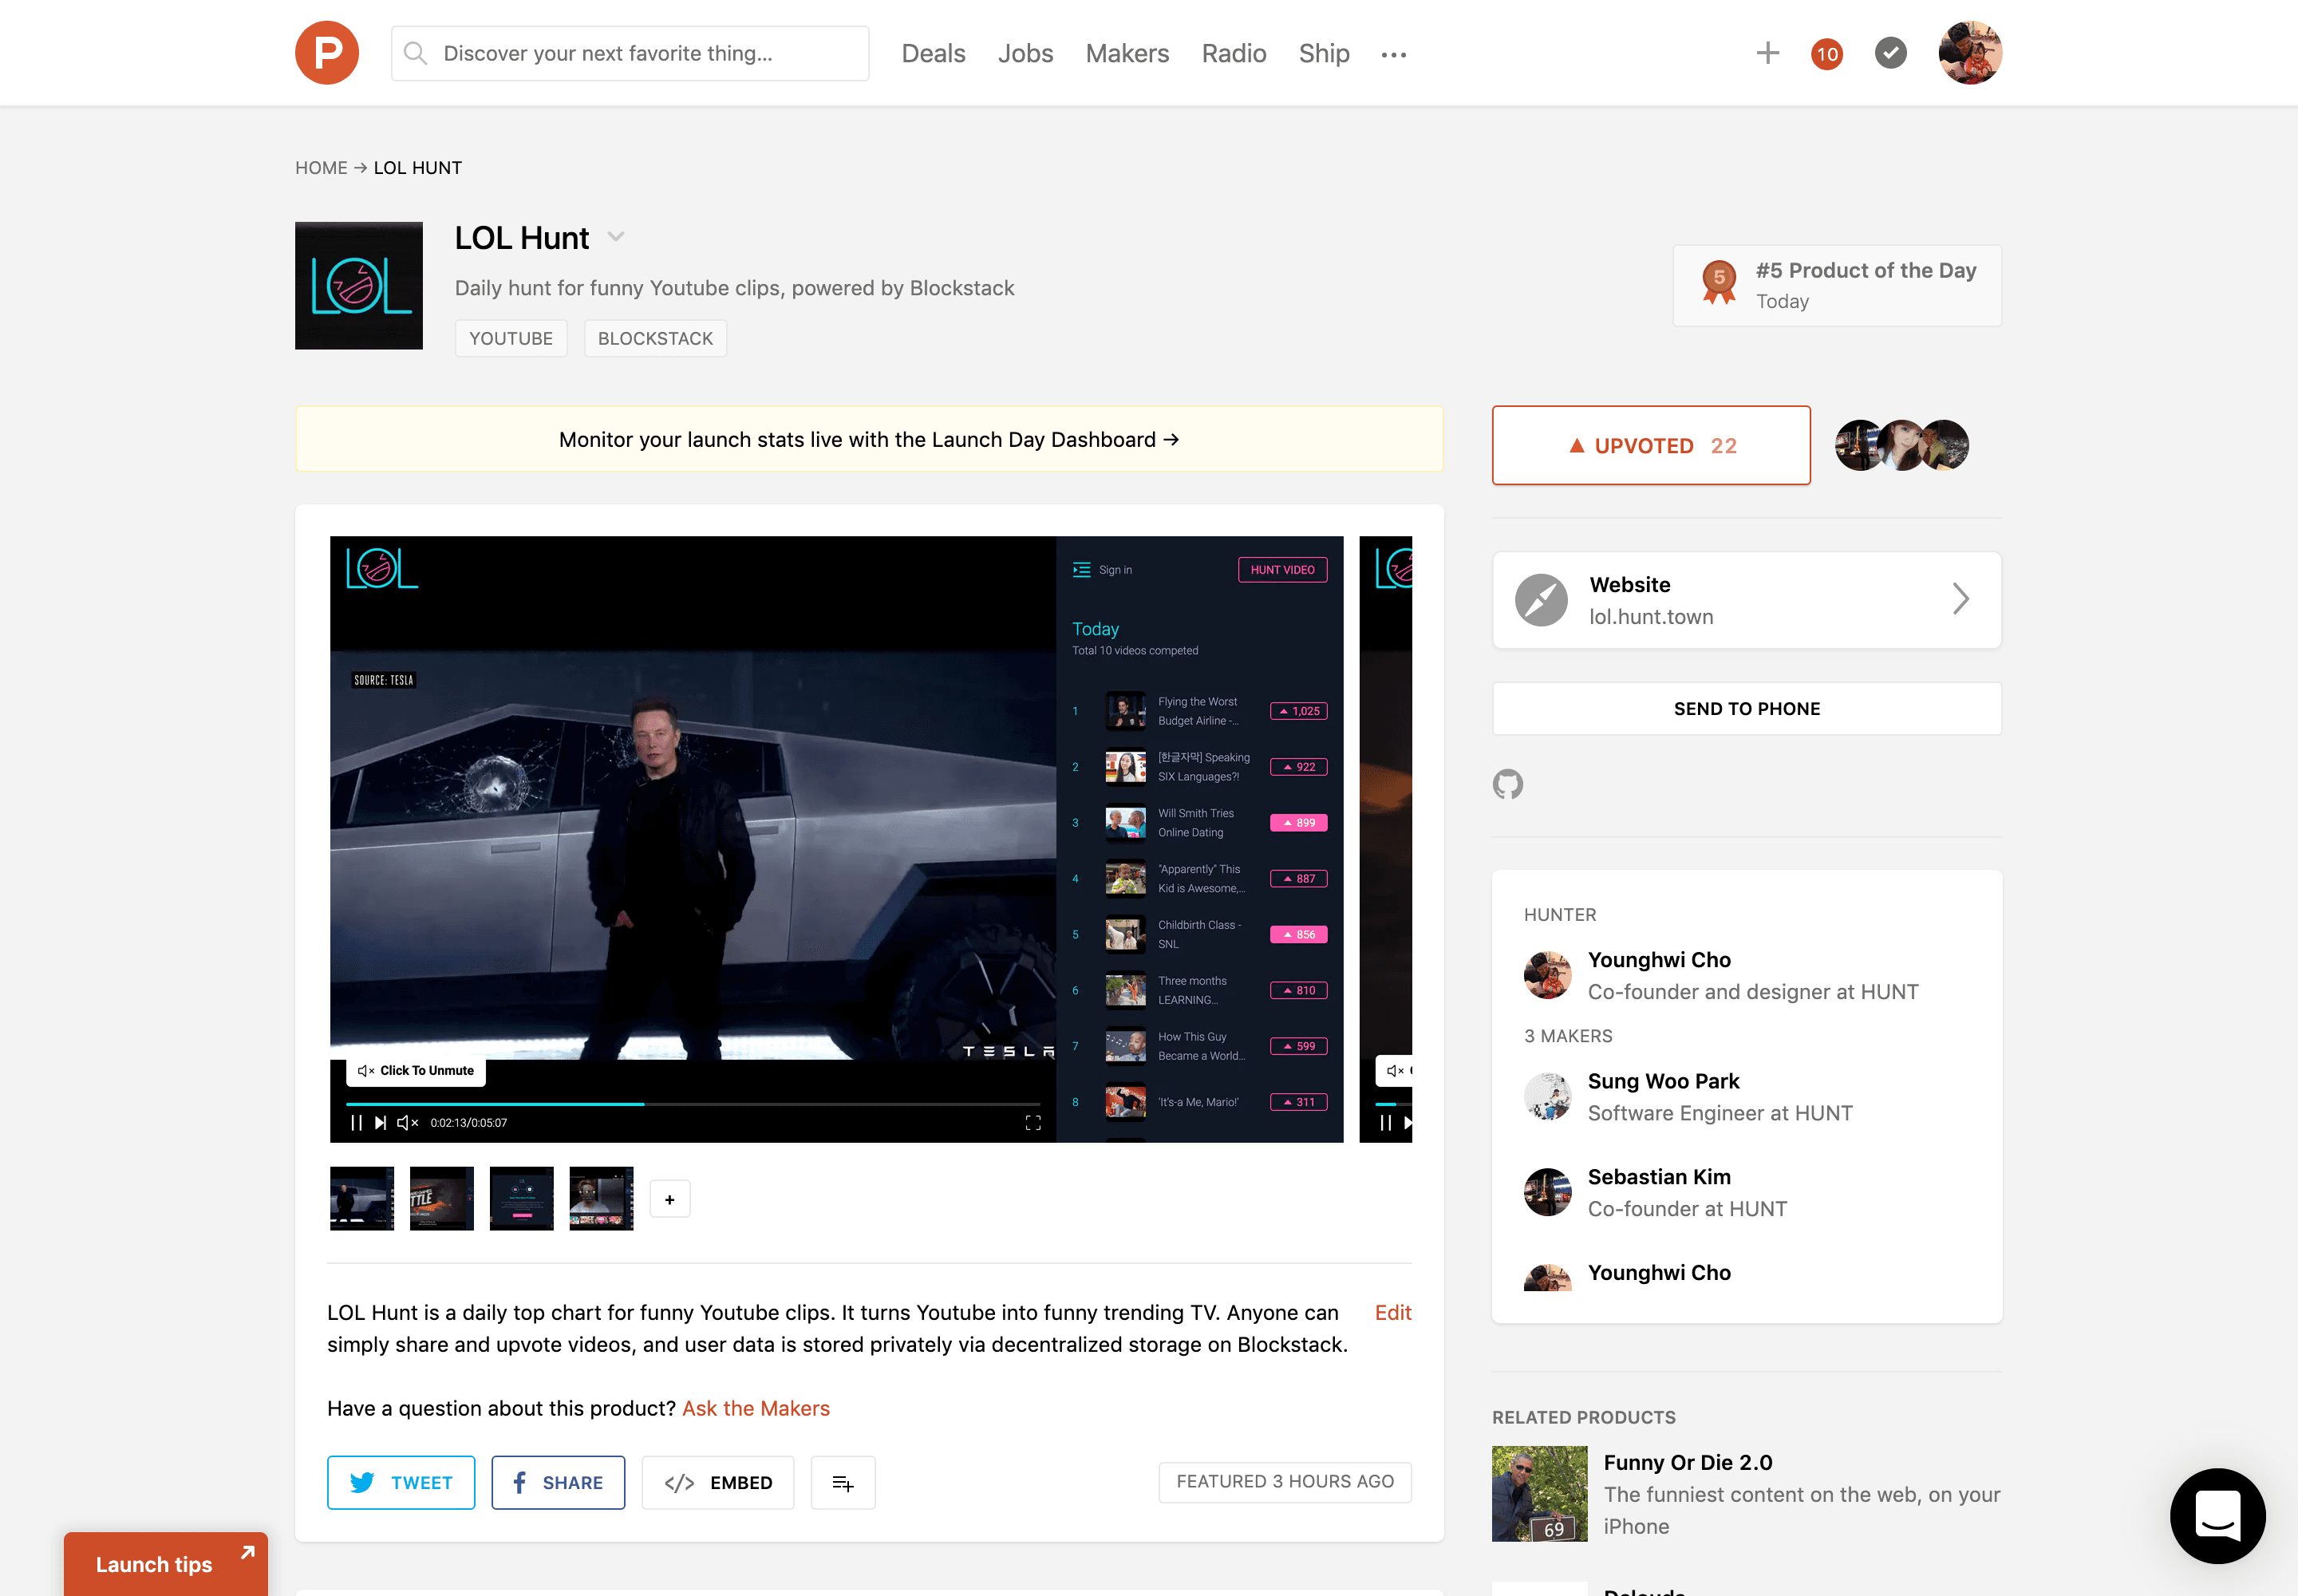Click the Funny Or Die 2.0 thumbnail
Viewport: 2298px width, 1596px height.
coord(1540,1494)
